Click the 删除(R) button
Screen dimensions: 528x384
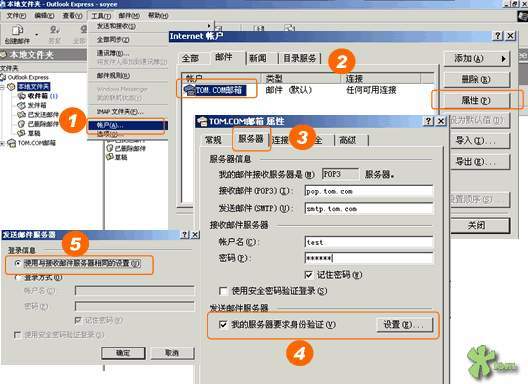click(x=477, y=79)
